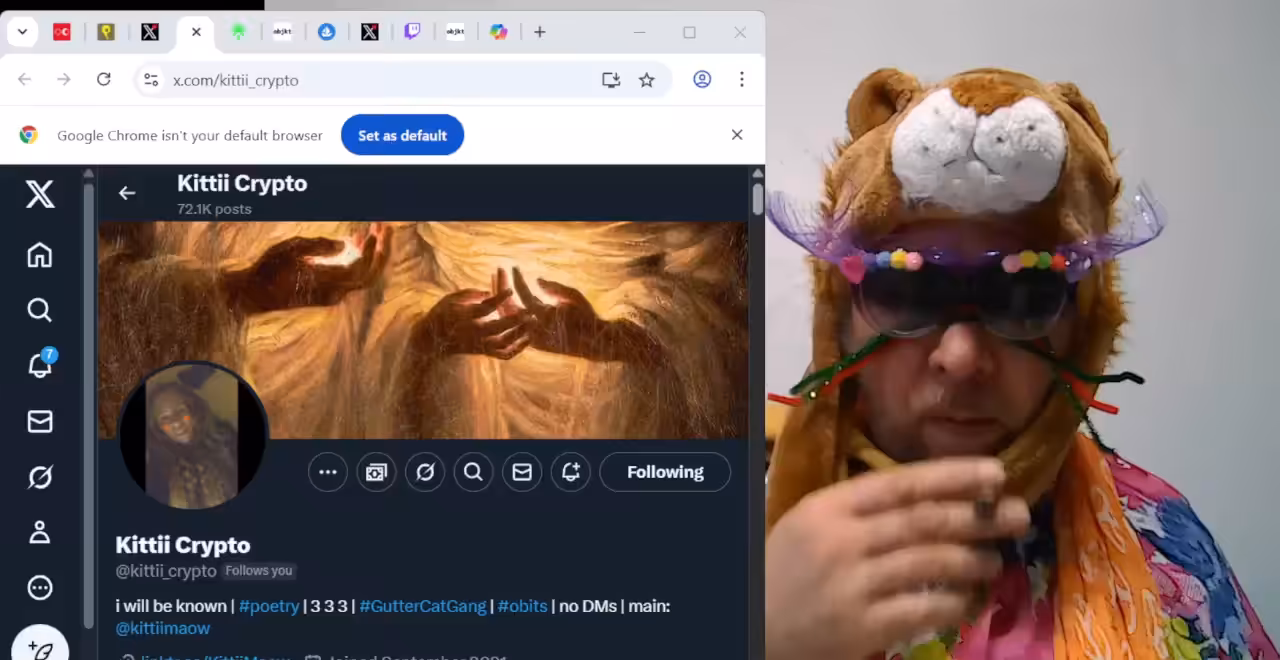This screenshot has height=660, width=1280.
Task: Reload the current page
Action: coord(104,80)
